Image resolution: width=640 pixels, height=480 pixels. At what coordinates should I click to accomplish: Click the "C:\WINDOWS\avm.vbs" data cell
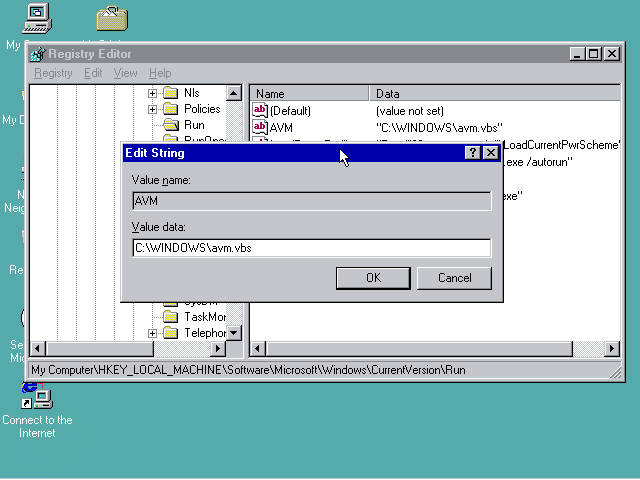pos(439,128)
